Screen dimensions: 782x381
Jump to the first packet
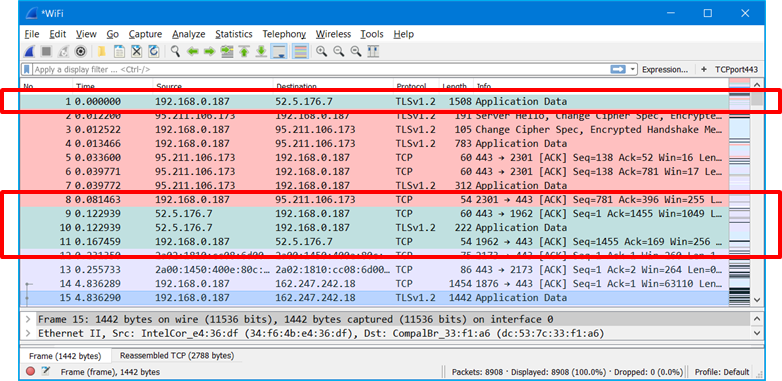[x=244, y=51]
